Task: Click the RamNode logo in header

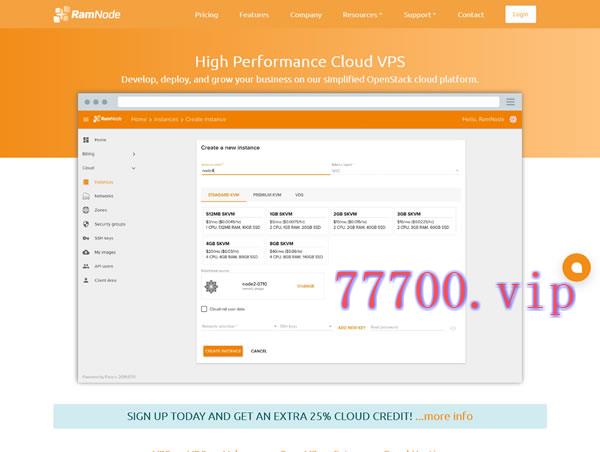Action: coord(87,15)
